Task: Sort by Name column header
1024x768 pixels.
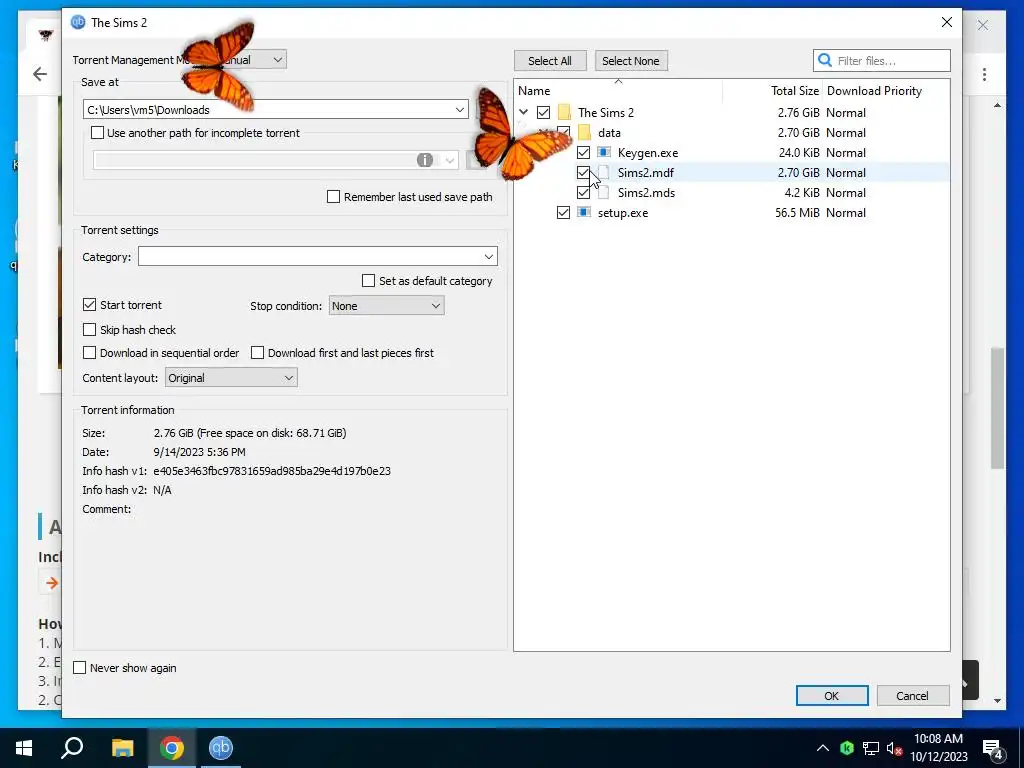Action: pos(534,91)
